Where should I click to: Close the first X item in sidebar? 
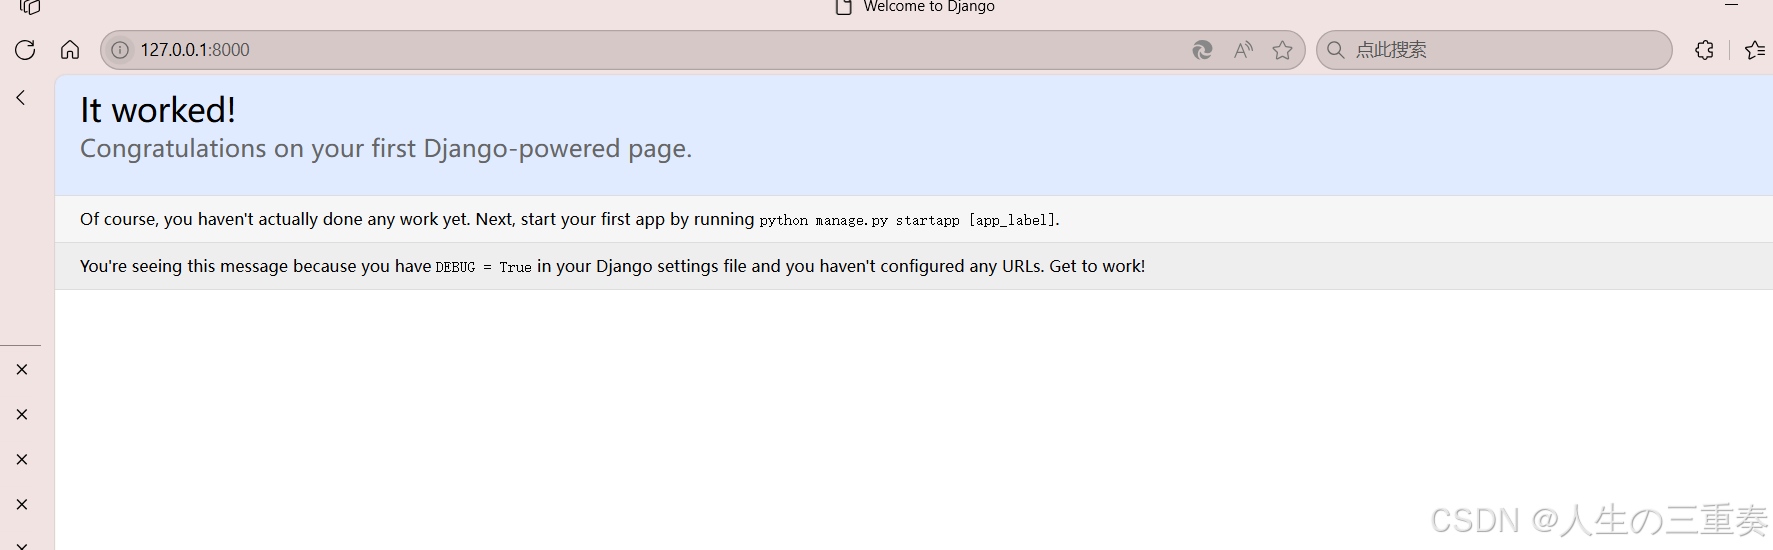tap(22, 370)
